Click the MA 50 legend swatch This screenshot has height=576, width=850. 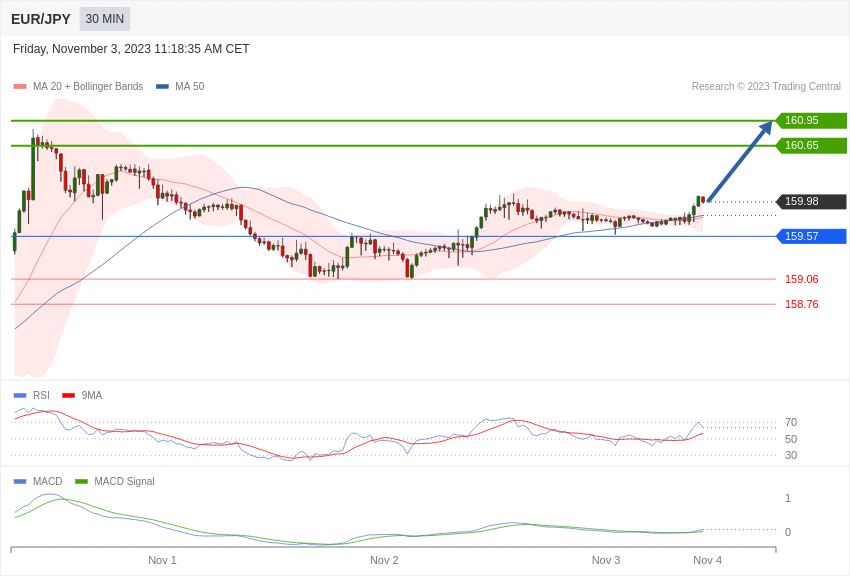pos(162,87)
